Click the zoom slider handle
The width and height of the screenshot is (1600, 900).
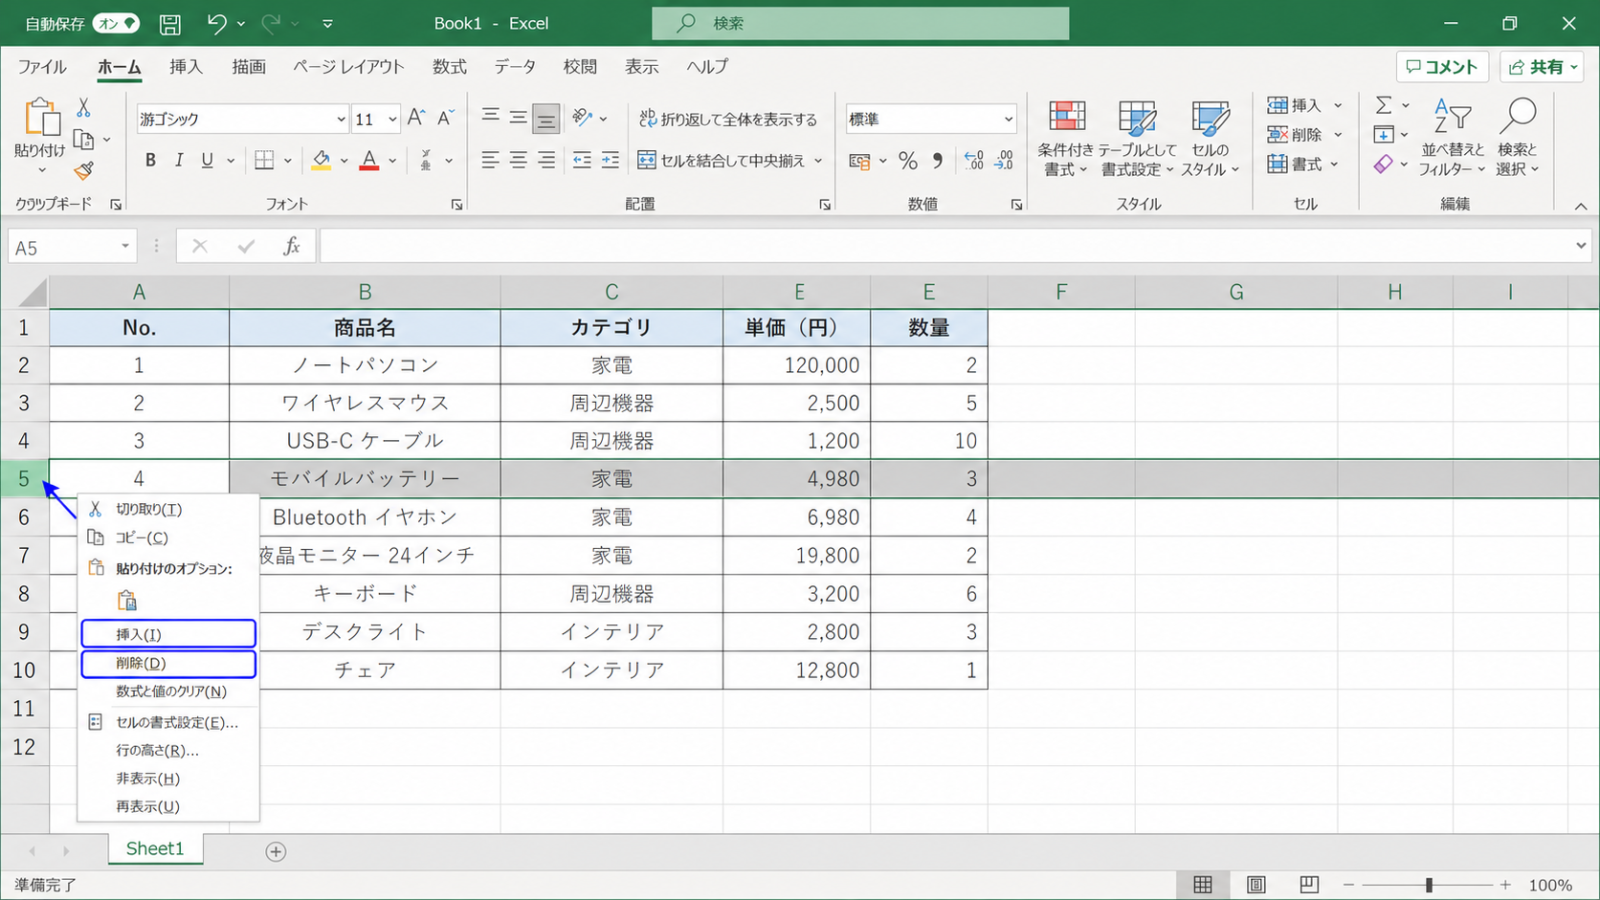pos(1429,885)
